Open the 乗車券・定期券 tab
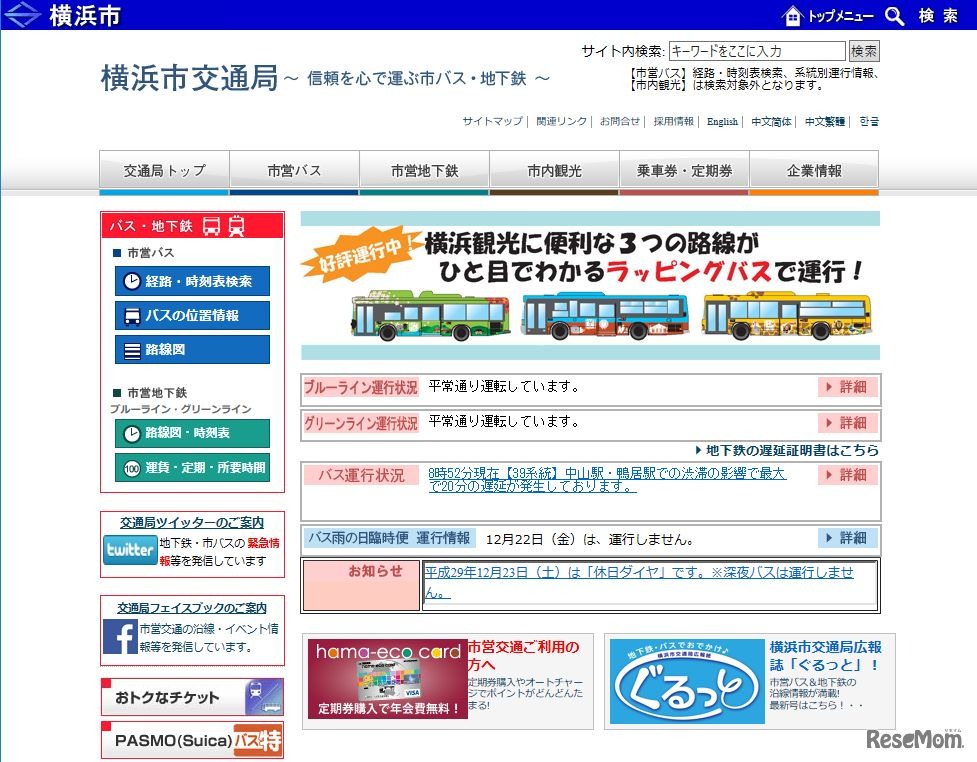The height and width of the screenshot is (762, 977). (684, 170)
